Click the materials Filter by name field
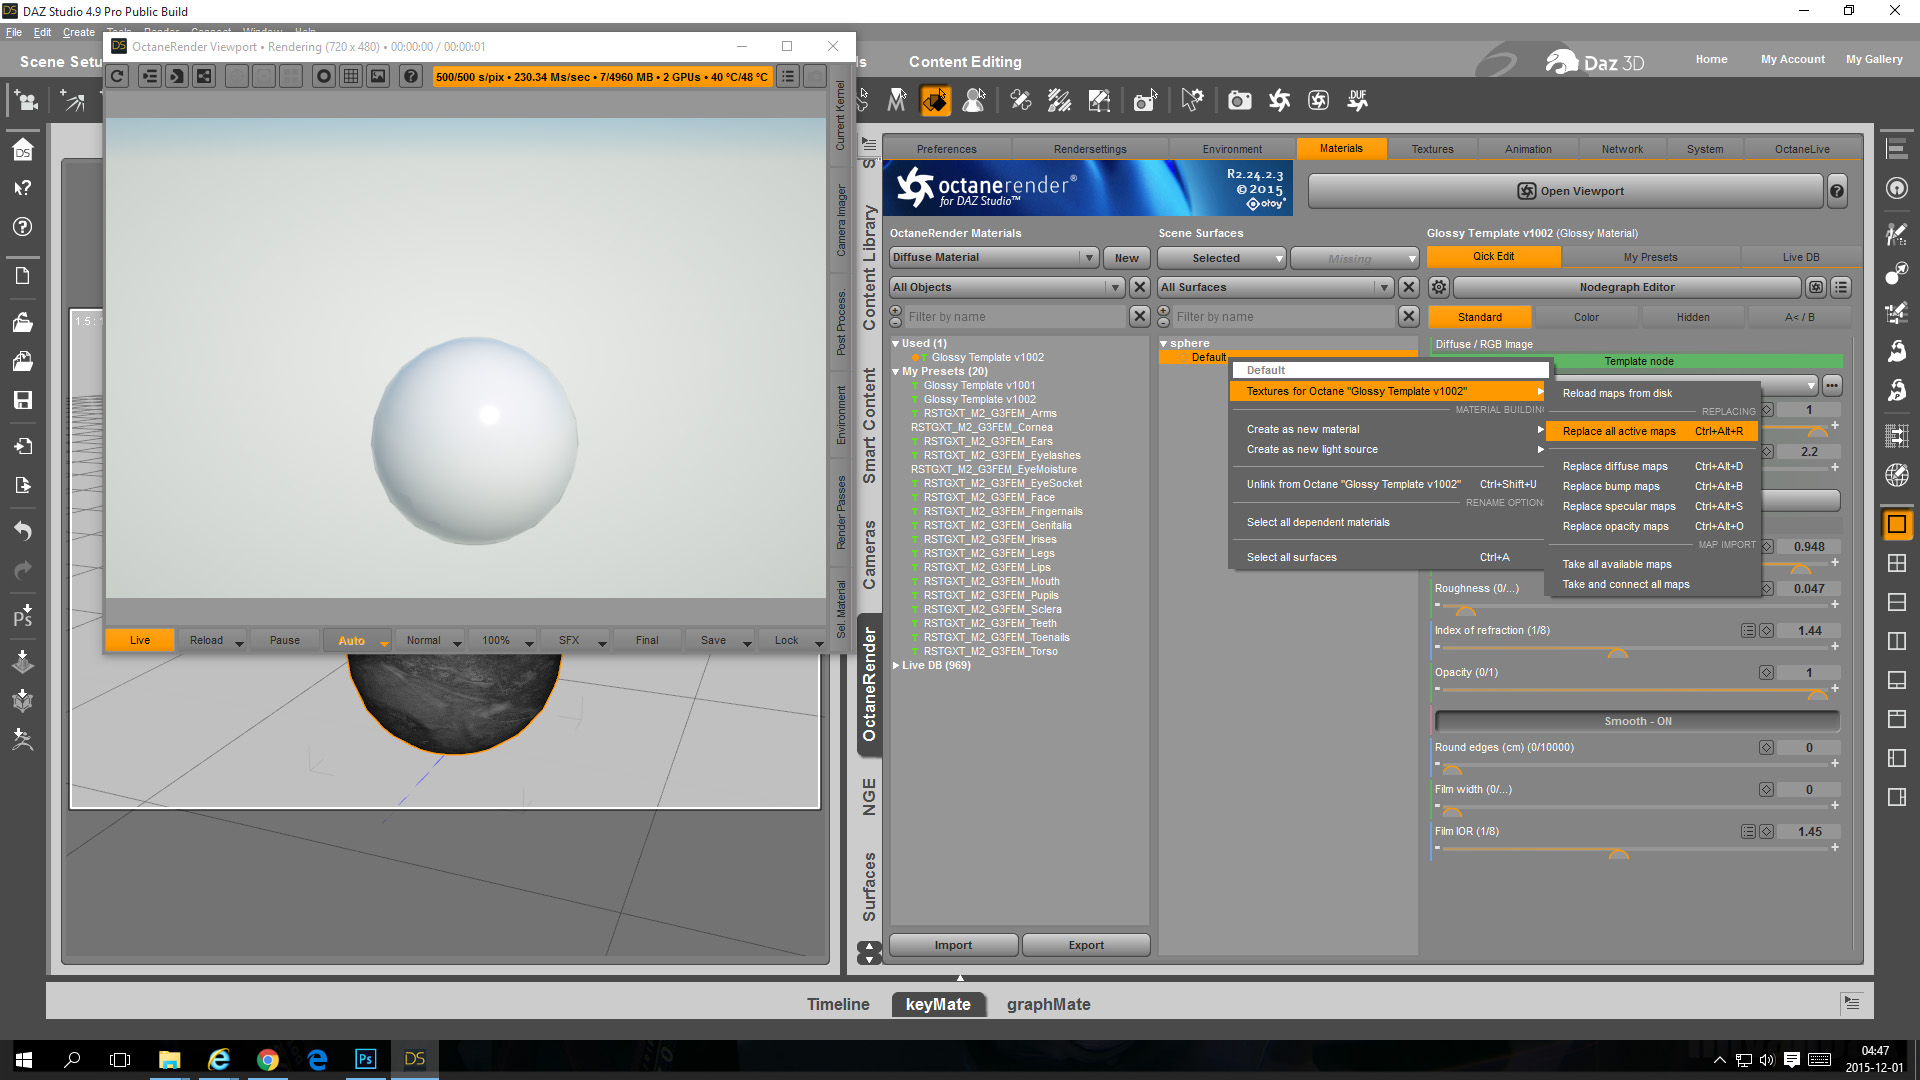This screenshot has width=1920, height=1080. (1015, 317)
